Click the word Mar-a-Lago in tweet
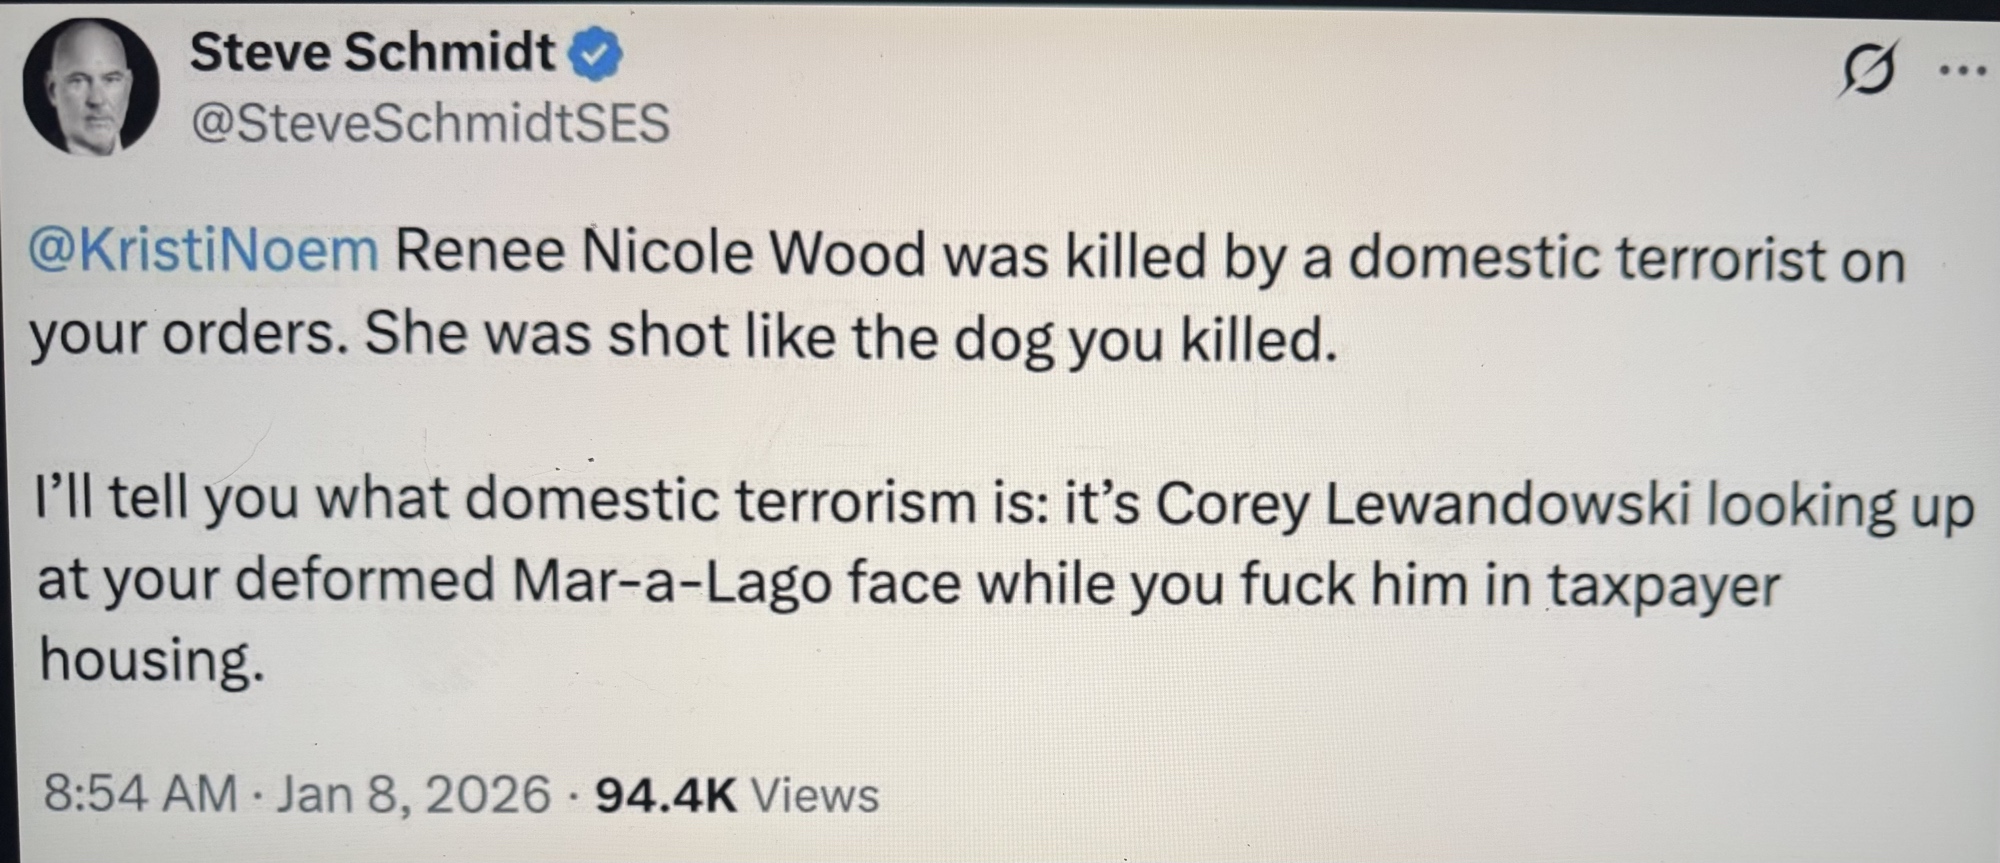Screen dimensions: 2000x863 tap(671, 582)
